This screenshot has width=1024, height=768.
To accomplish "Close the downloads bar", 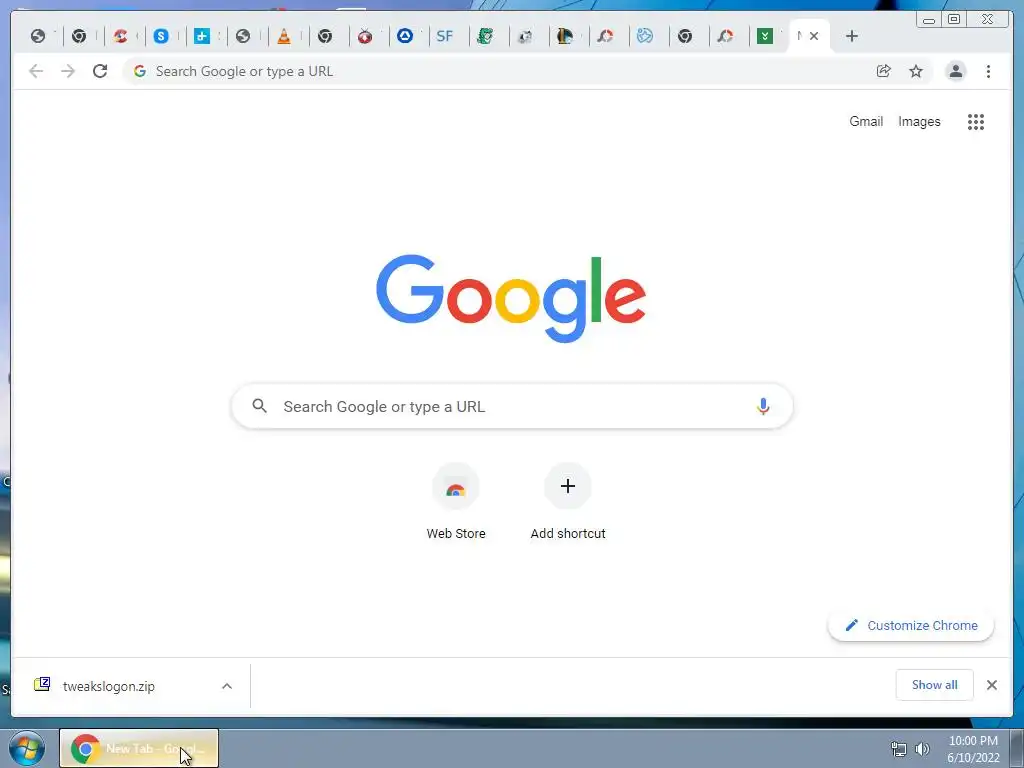I will coord(992,685).
